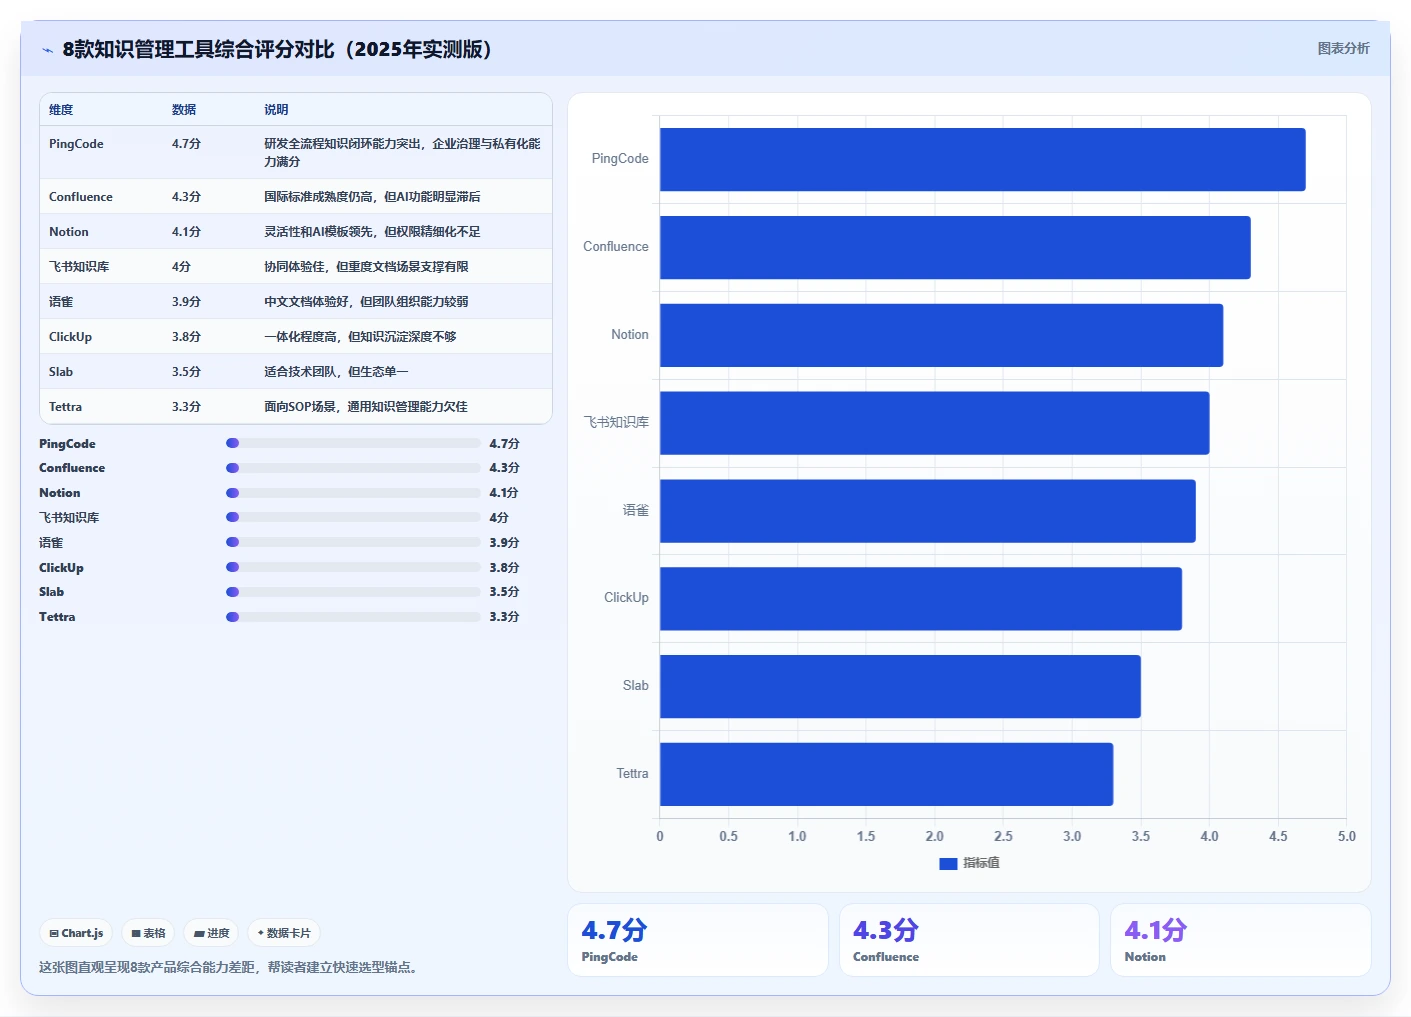Click the 表格 tag chip

148,933
